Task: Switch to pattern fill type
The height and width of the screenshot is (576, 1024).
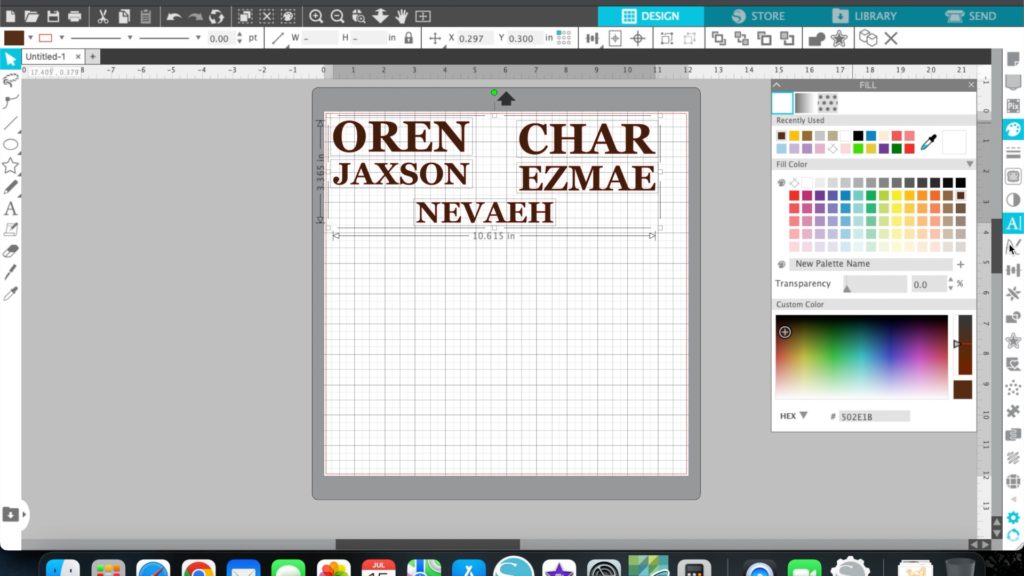Action: (827, 102)
